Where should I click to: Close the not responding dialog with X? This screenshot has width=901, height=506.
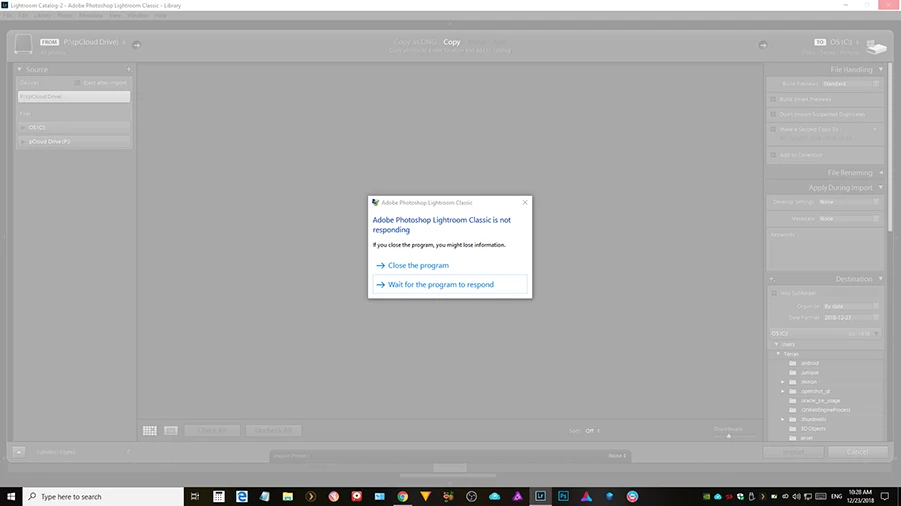[525, 202]
